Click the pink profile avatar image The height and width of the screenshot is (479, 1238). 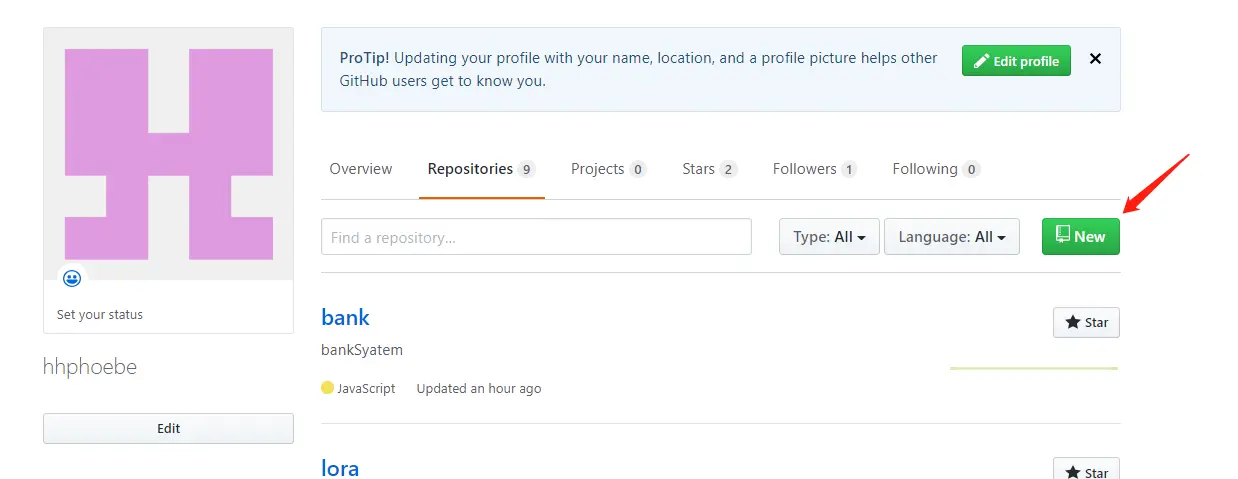point(168,153)
